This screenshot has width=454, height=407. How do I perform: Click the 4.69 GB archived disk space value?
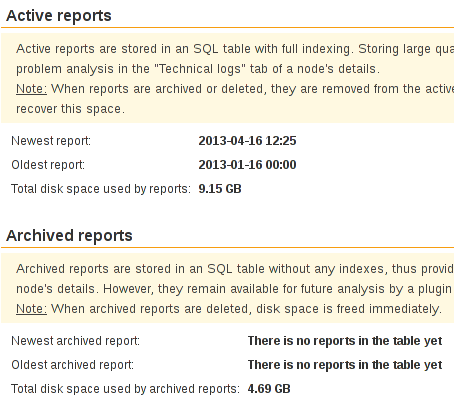[269, 389]
